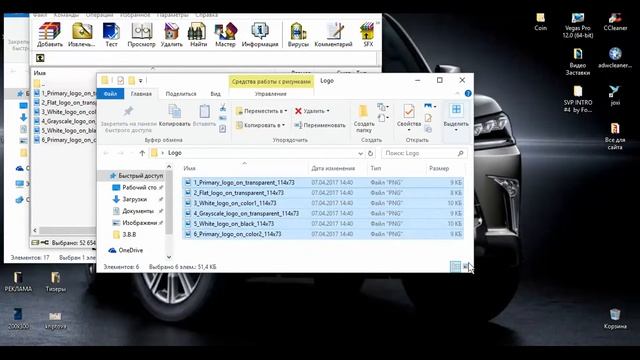Open the Manage (Управление) tab
640x360 pixels.
[271, 94]
